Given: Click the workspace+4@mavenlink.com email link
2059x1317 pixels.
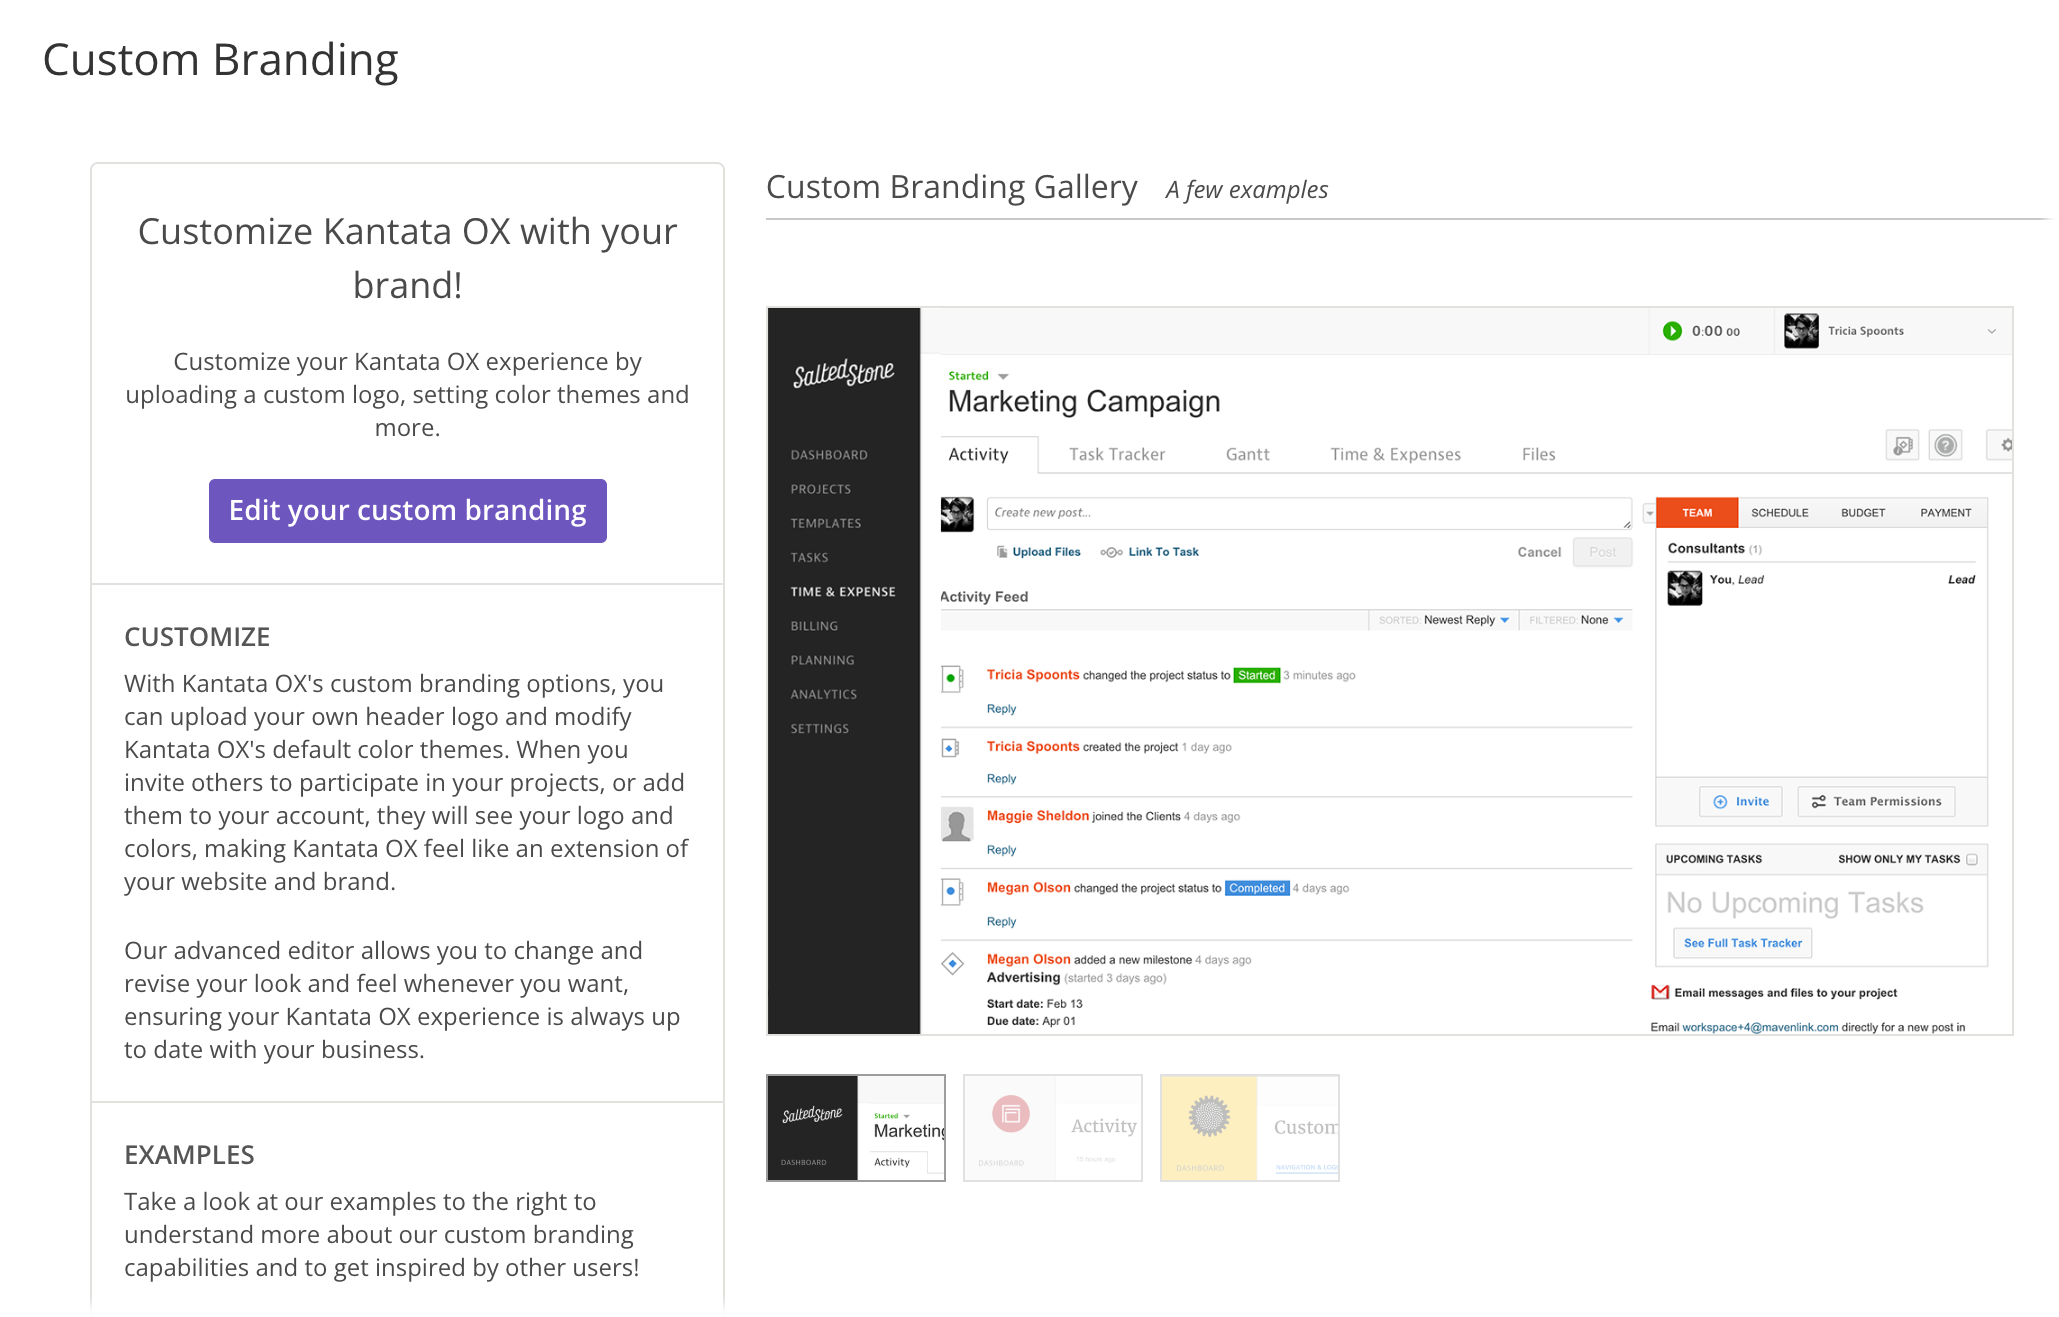Looking at the screenshot, I should pyautogui.click(x=1760, y=1027).
